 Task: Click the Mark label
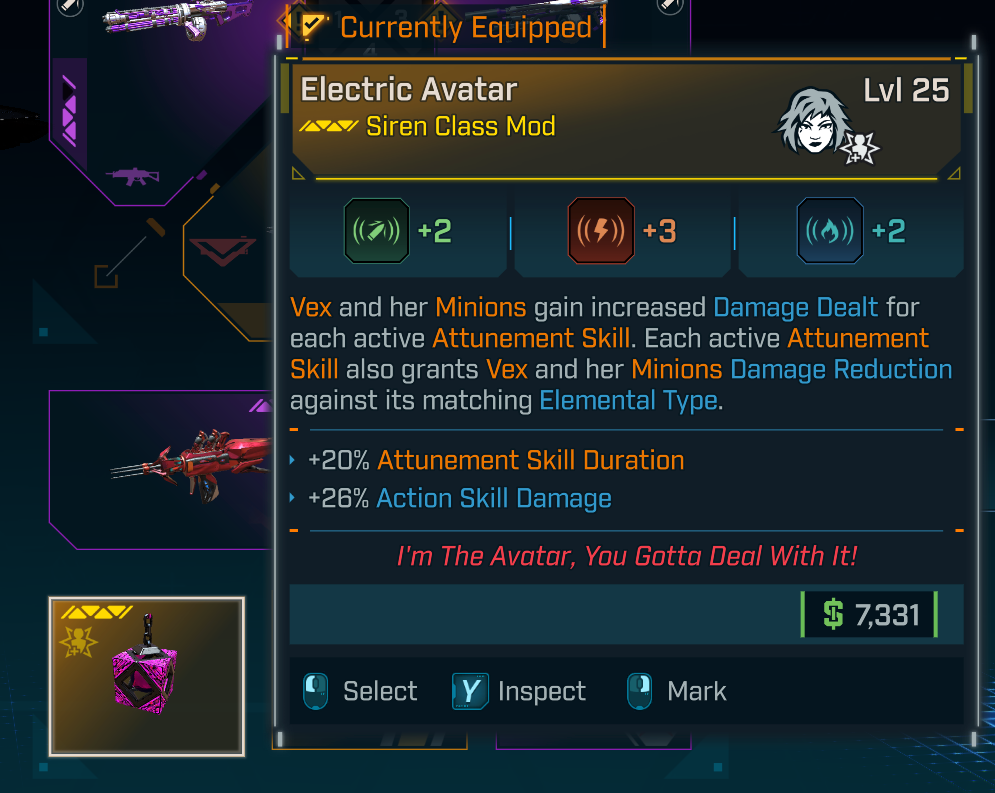[x=697, y=691]
